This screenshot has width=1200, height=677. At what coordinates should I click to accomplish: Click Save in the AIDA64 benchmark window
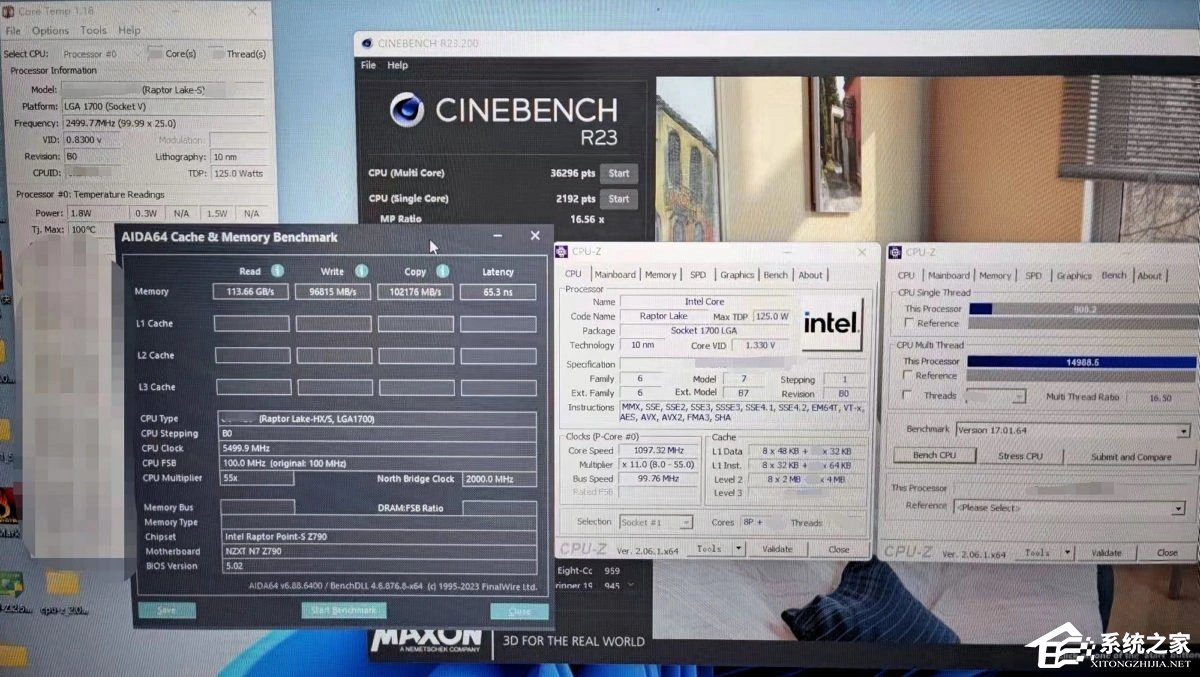[167, 610]
